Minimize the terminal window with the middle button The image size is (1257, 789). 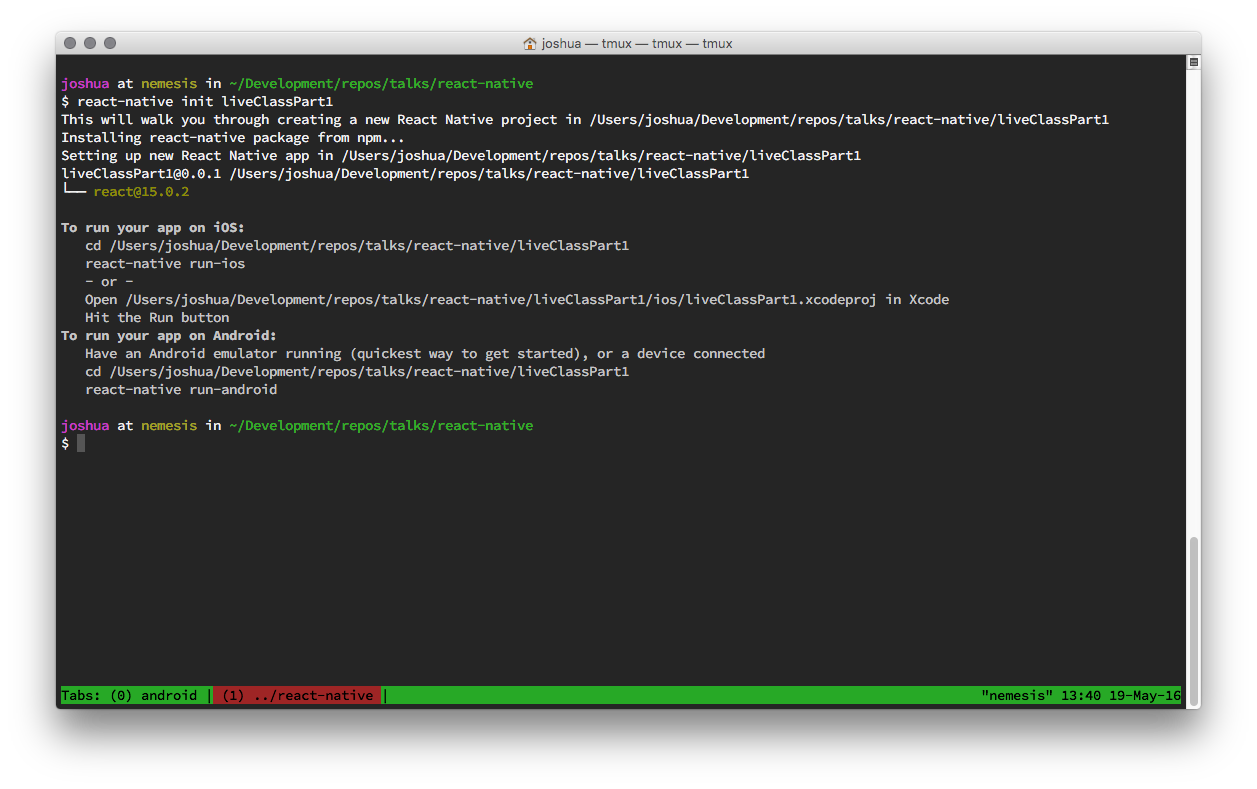click(x=90, y=43)
